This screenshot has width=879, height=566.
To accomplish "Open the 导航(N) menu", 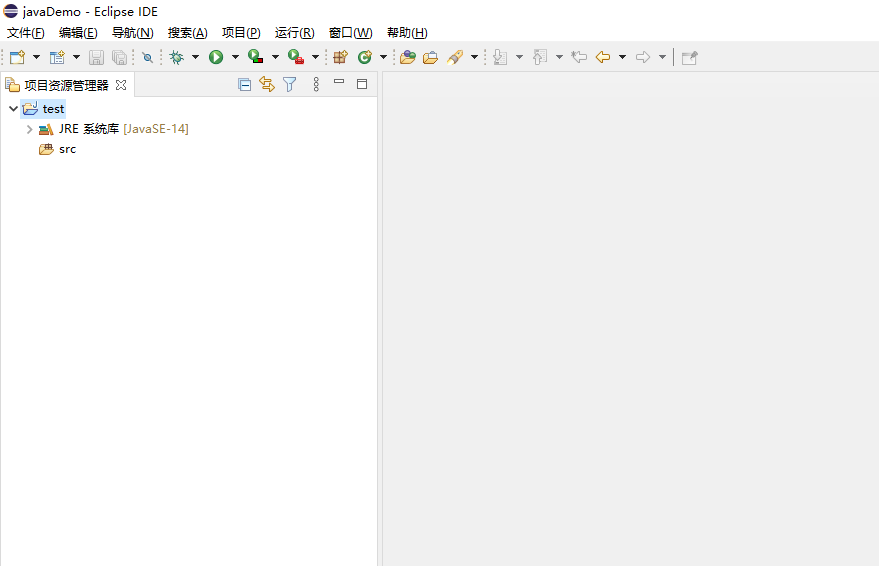I will (x=132, y=33).
